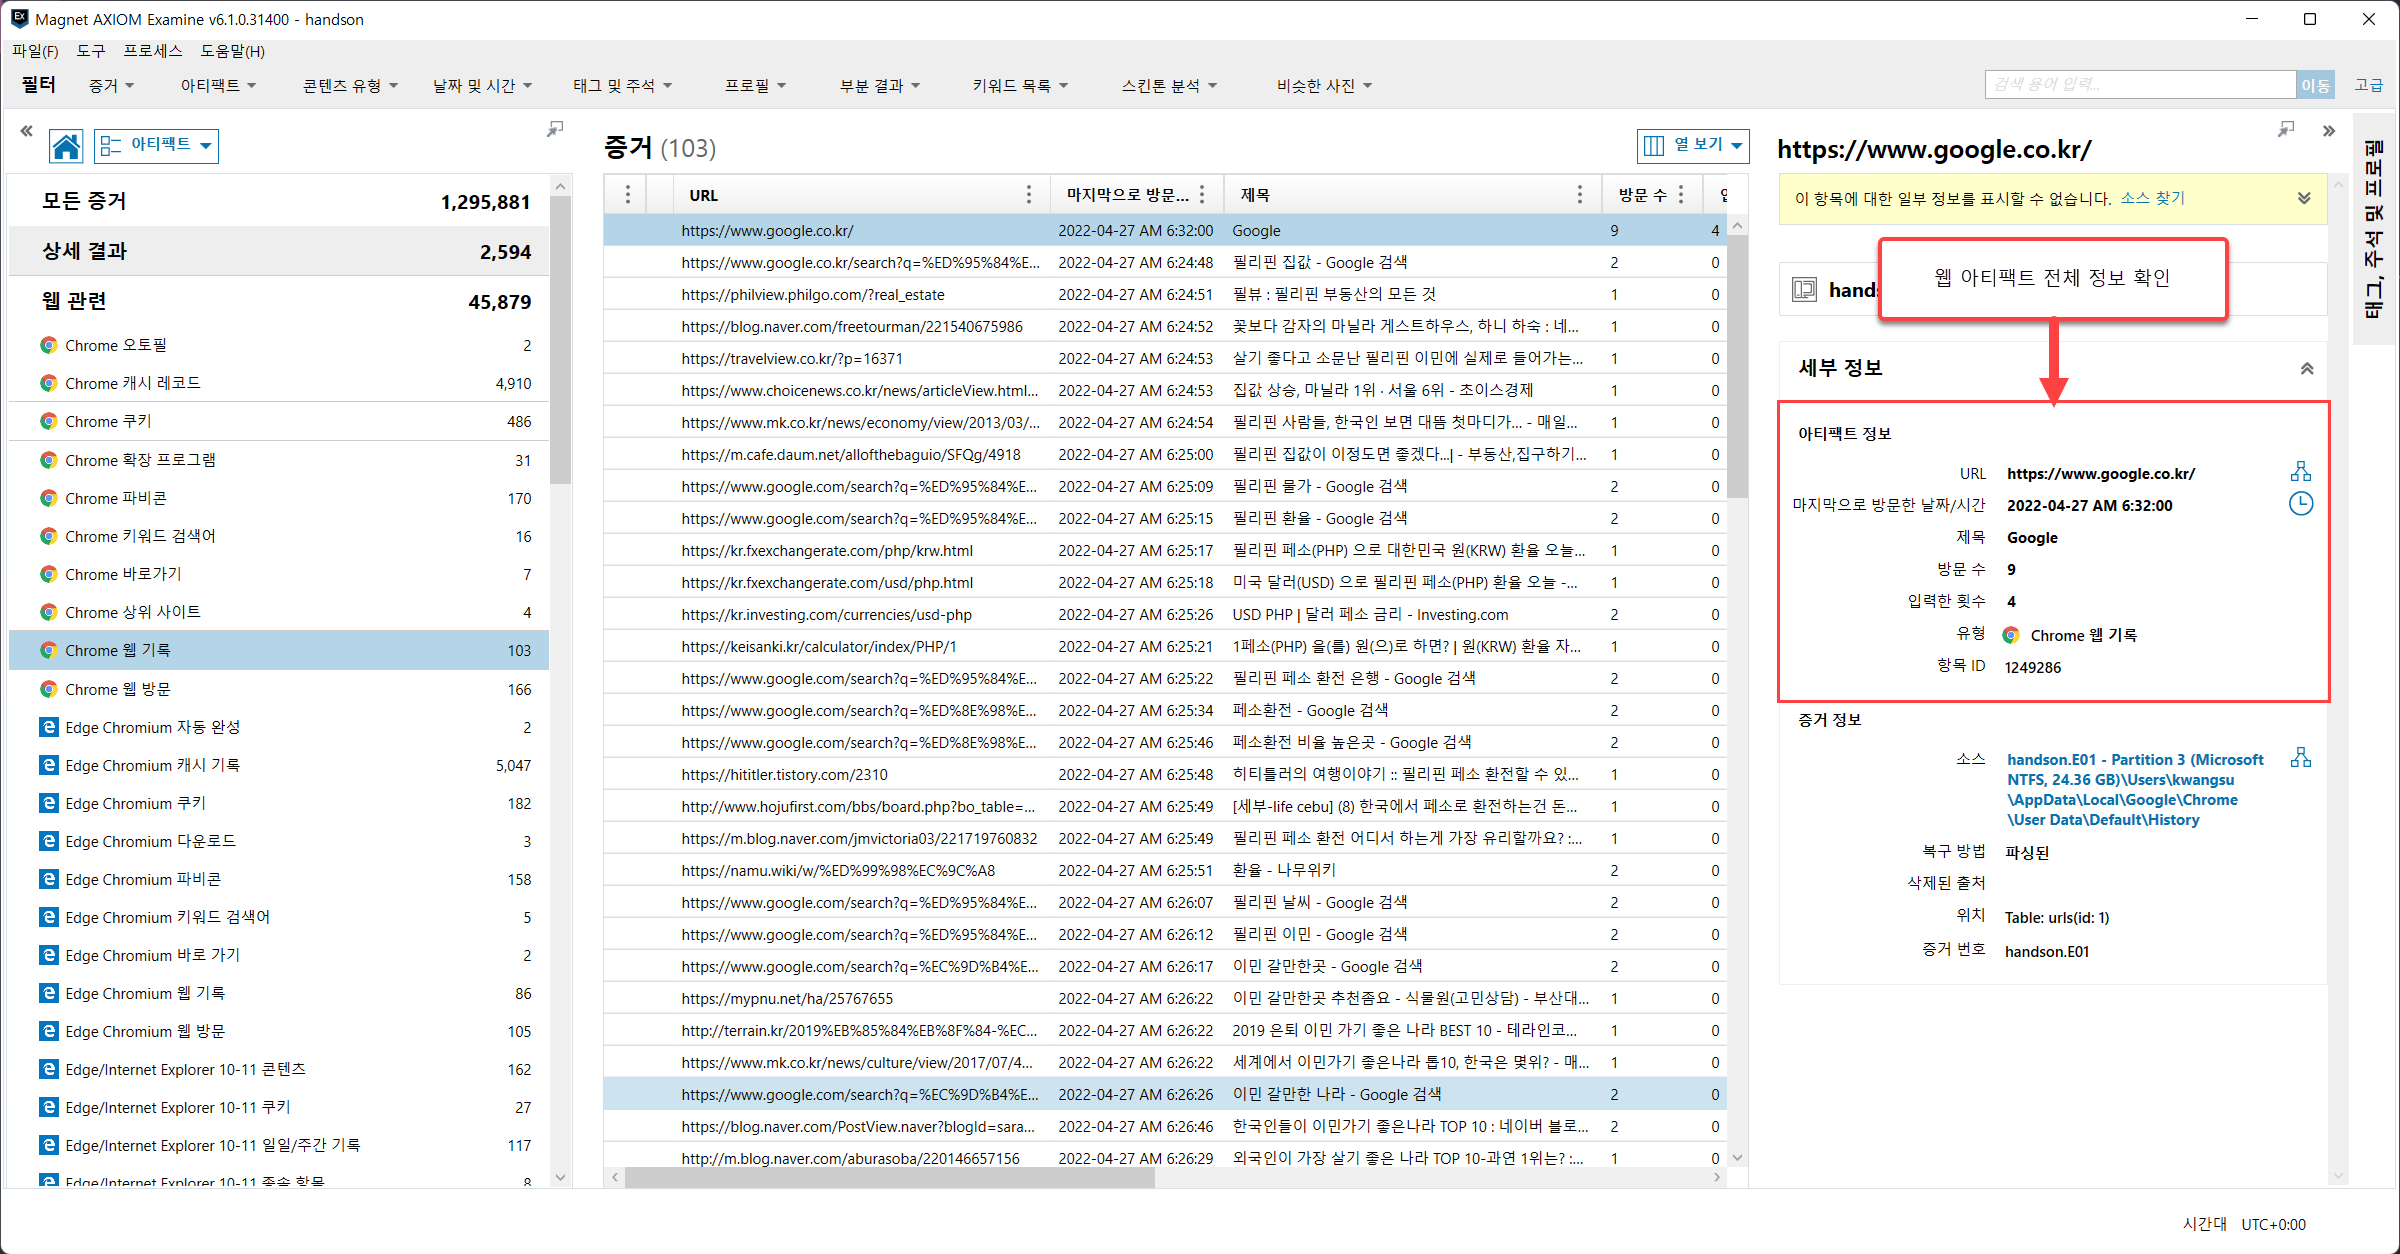Select Edge Chromium 웹 기록 artifact
The width and height of the screenshot is (2400, 1254).
pos(279,993)
